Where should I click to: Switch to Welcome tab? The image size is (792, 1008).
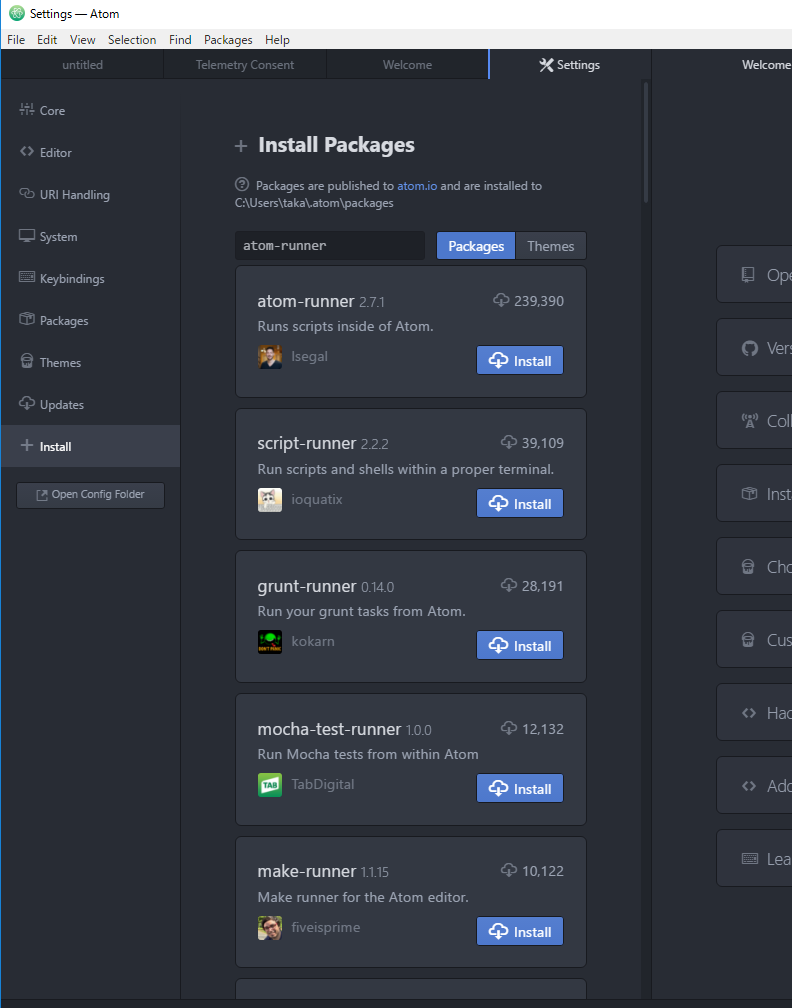408,65
